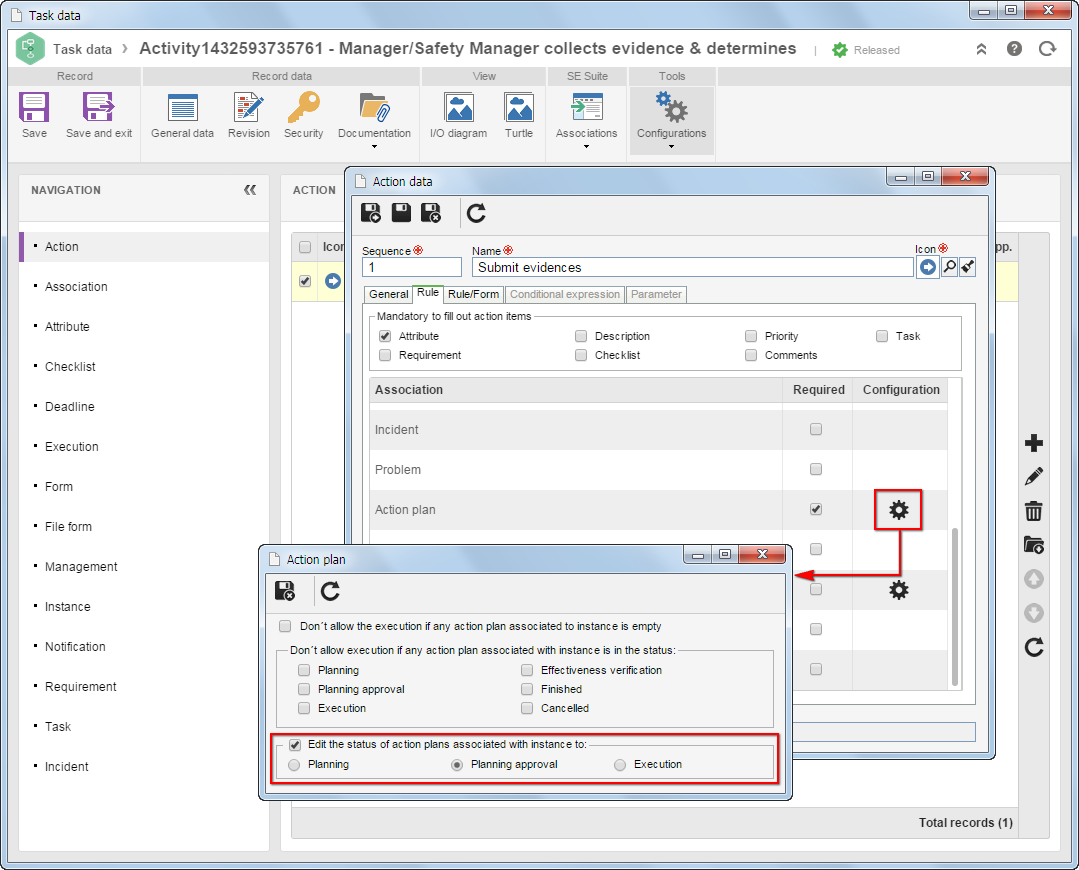This screenshot has width=1079, height=870.
Task: Expand the Associations dropdown arrow
Action: [586, 147]
